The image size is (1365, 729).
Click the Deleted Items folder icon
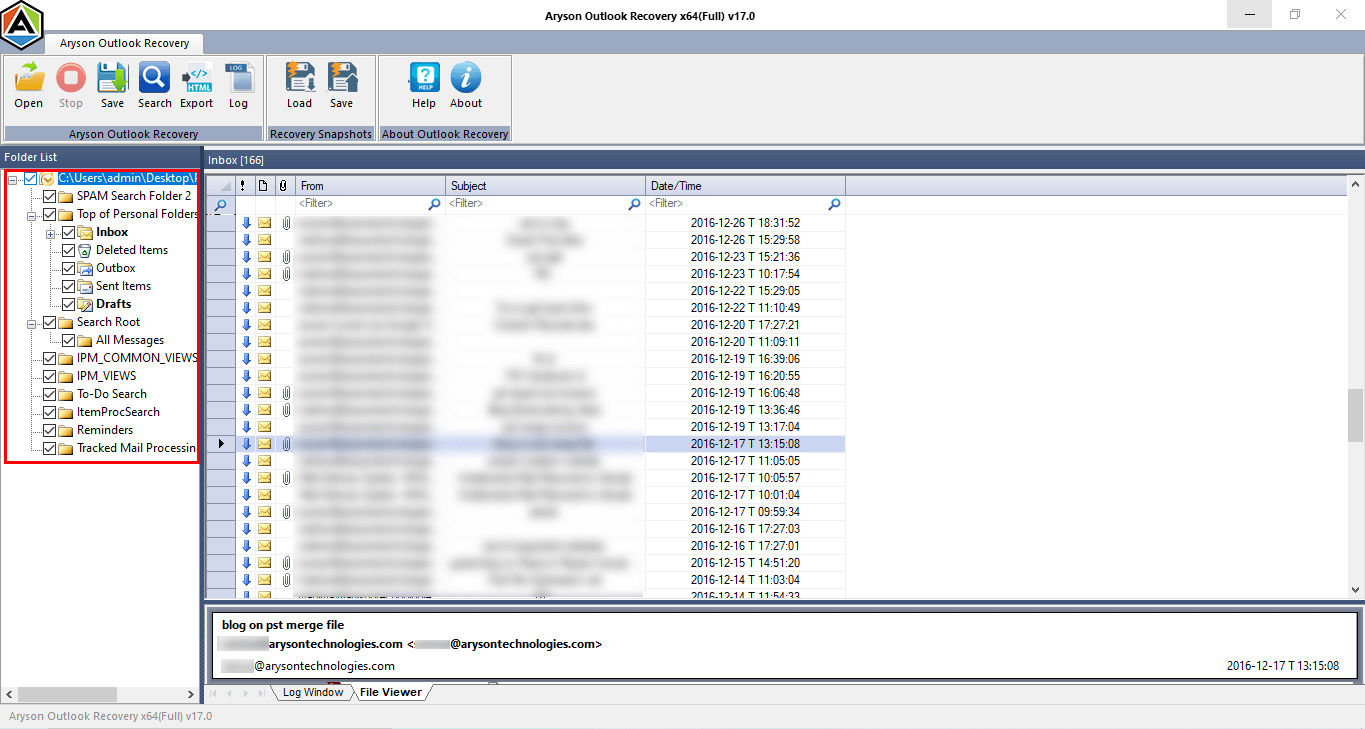click(85, 250)
